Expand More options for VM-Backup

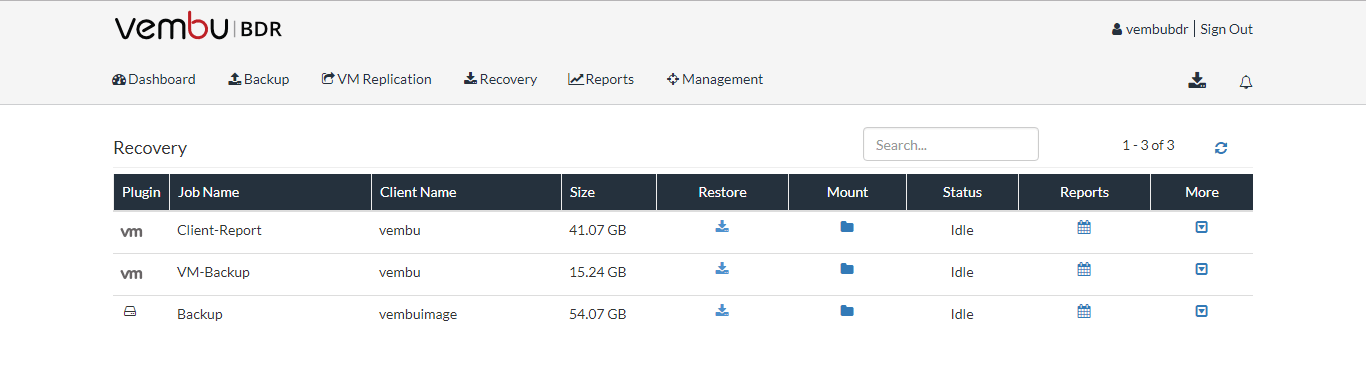[x=1202, y=269]
